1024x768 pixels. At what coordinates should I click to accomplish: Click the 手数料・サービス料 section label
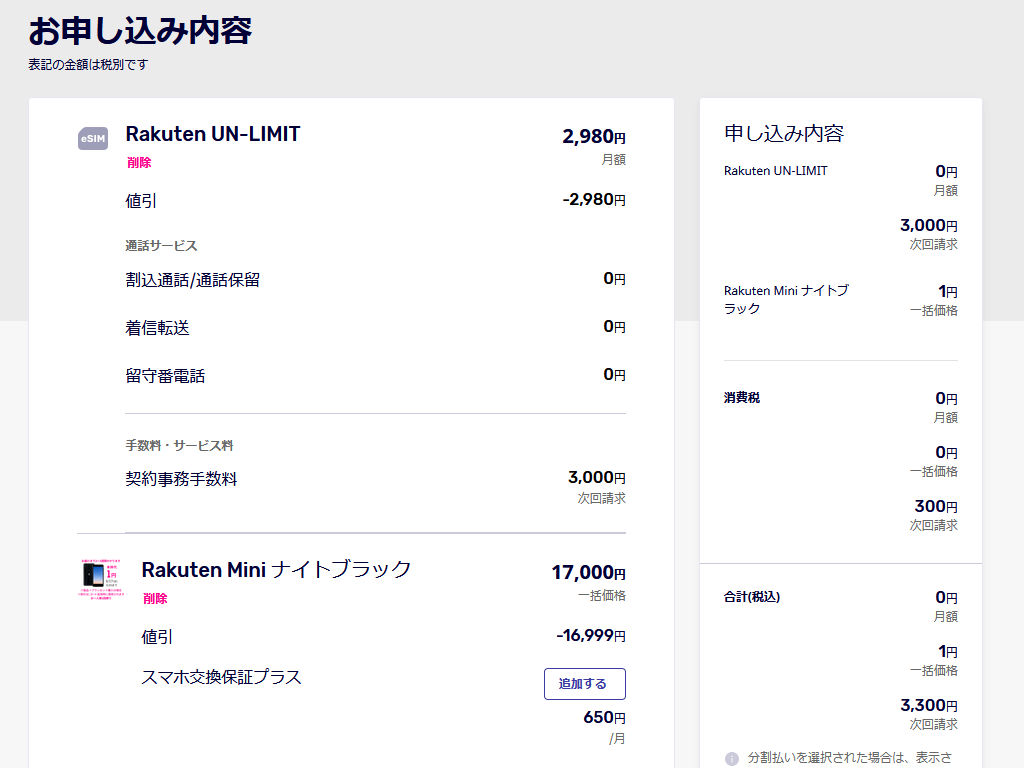[180, 445]
